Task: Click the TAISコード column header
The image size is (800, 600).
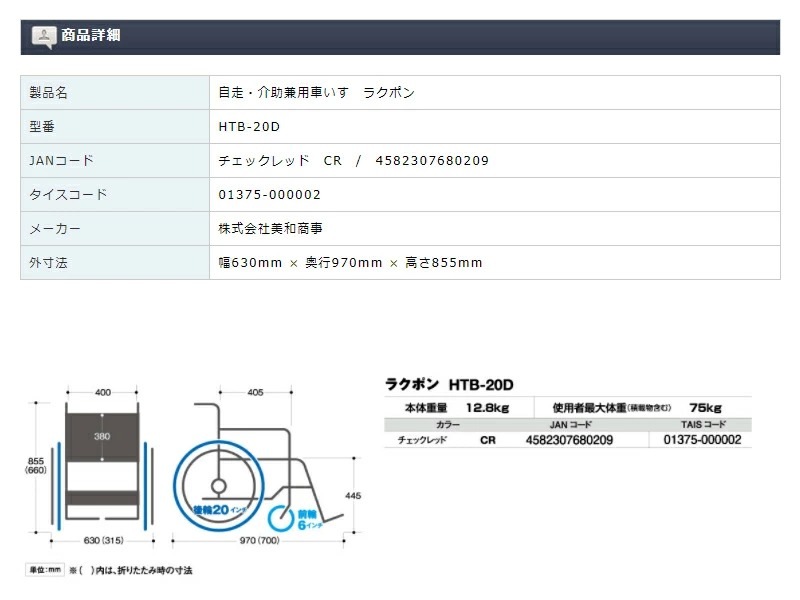Action: 701,424
